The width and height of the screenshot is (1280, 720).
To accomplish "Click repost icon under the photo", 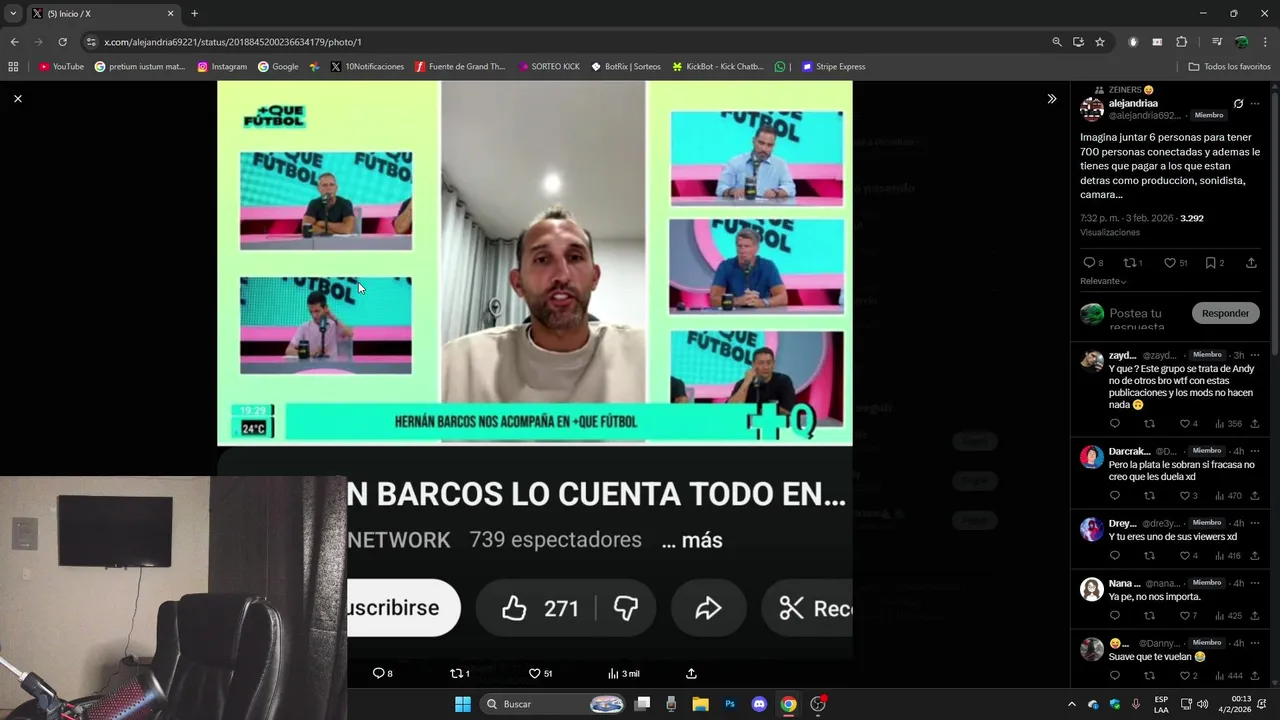I will [460, 673].
